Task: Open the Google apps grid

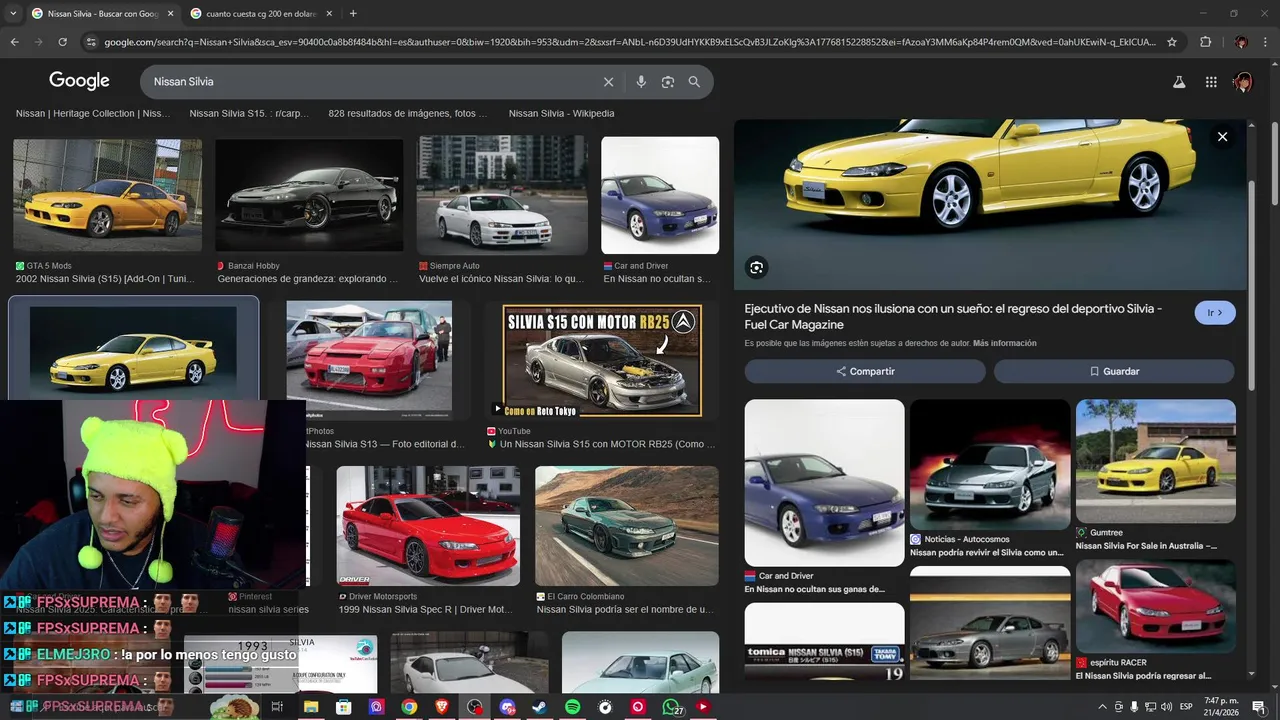Action: [x=1211, y=82]
